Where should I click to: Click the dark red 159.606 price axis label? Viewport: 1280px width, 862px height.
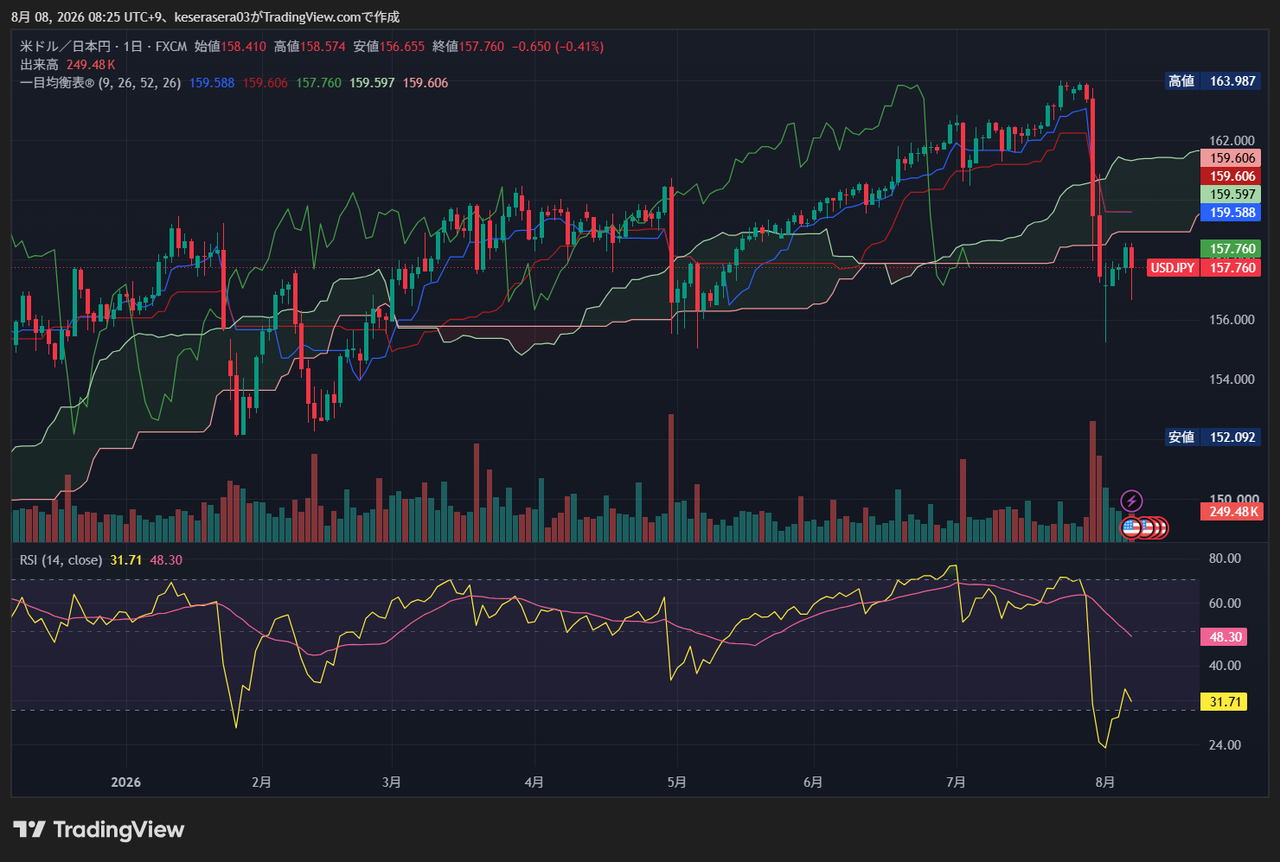(x=1231, y=176)
